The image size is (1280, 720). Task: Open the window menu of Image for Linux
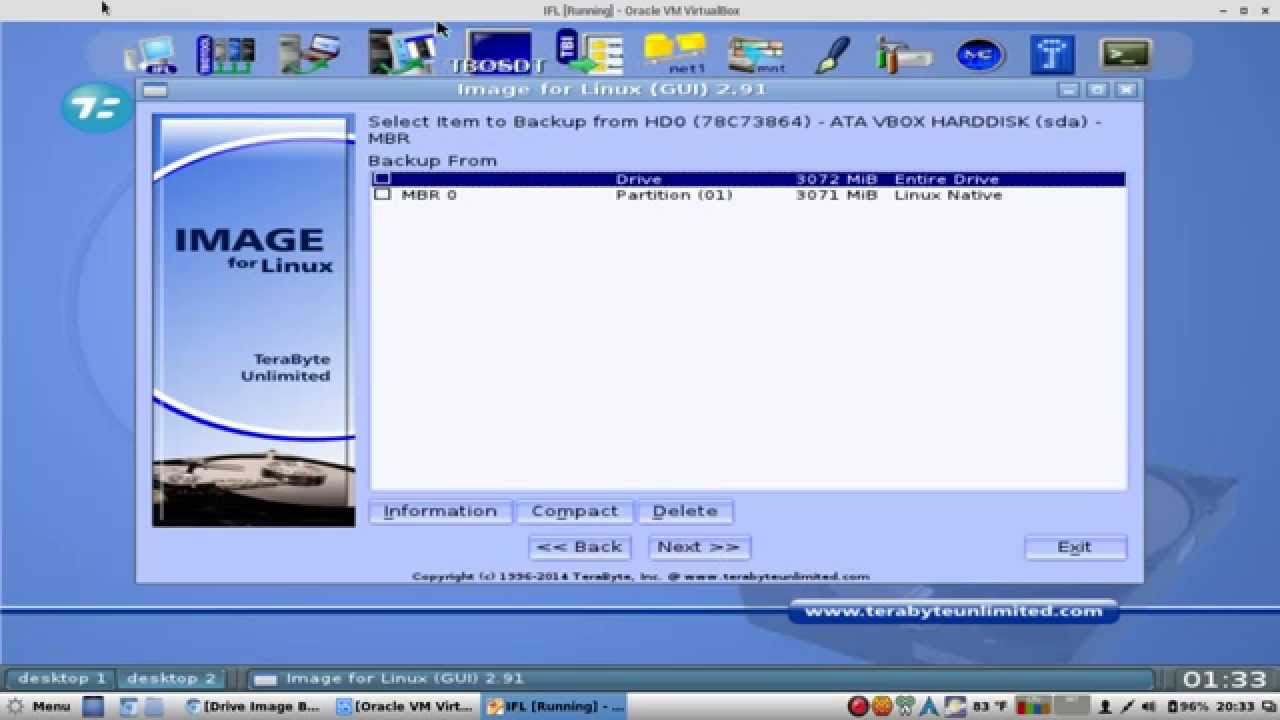click(x=154, y=90)
